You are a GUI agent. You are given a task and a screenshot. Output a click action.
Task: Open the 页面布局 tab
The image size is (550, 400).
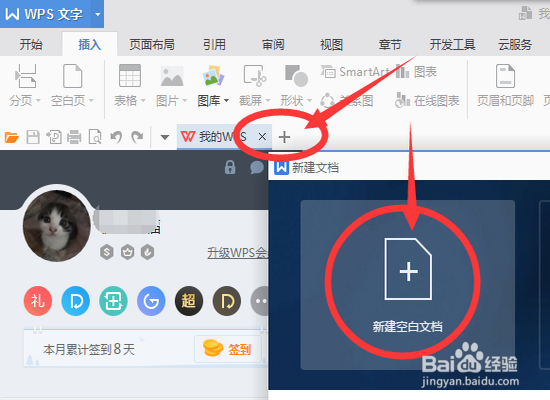point(152,45)
